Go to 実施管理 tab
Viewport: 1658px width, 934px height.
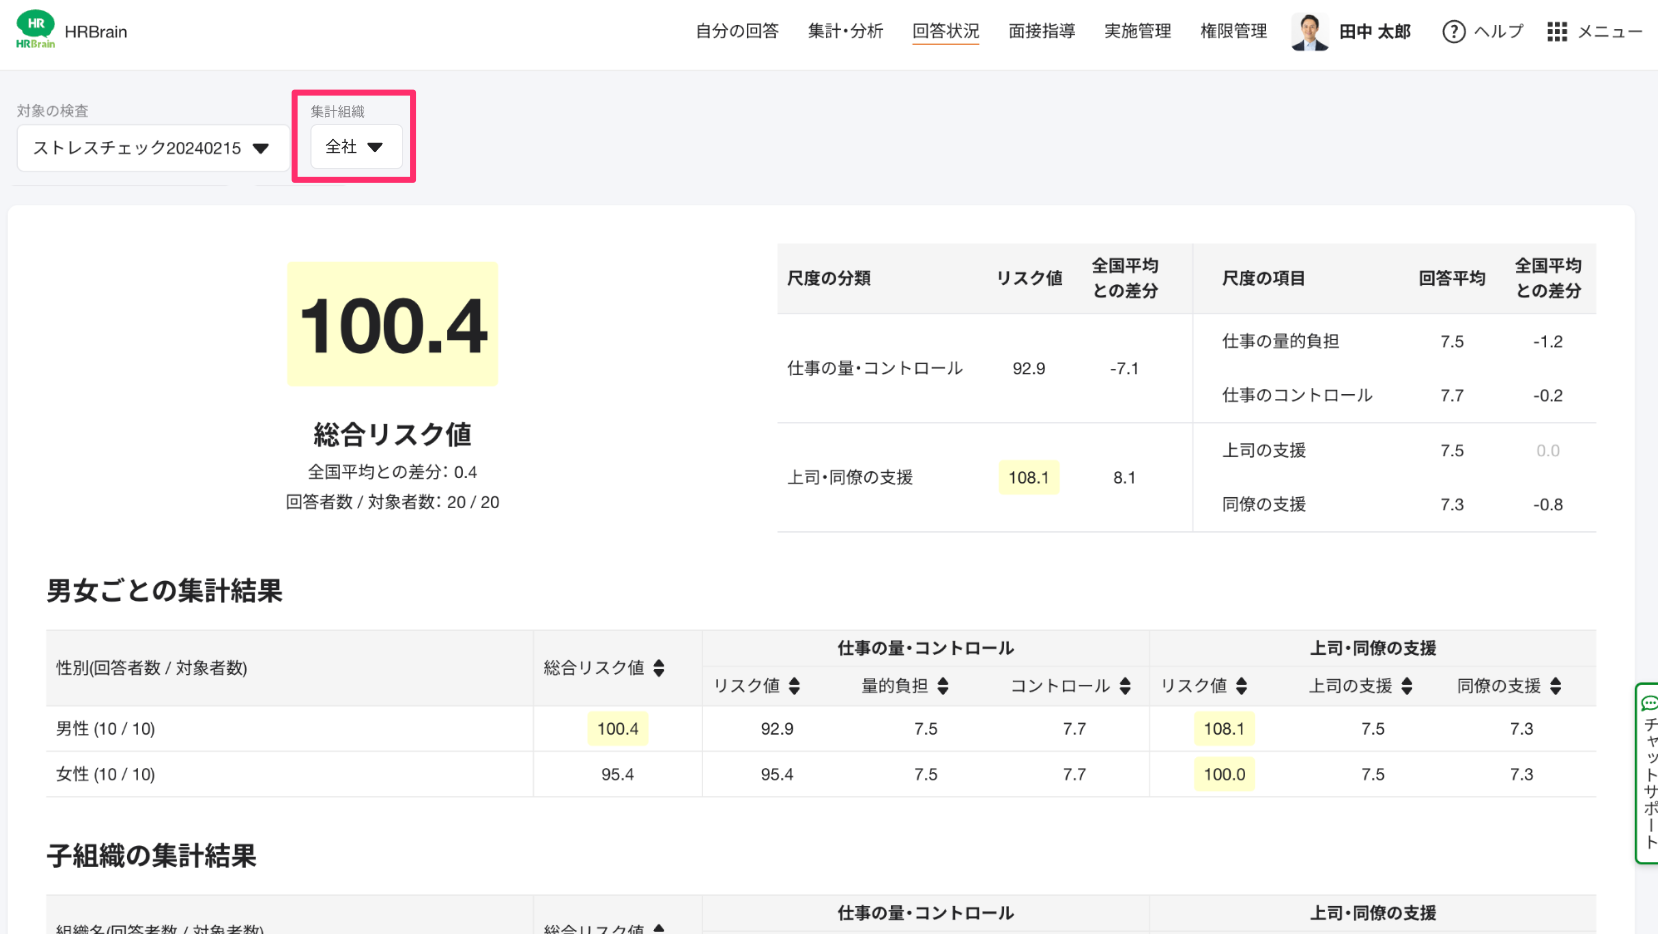[1137, 31]
